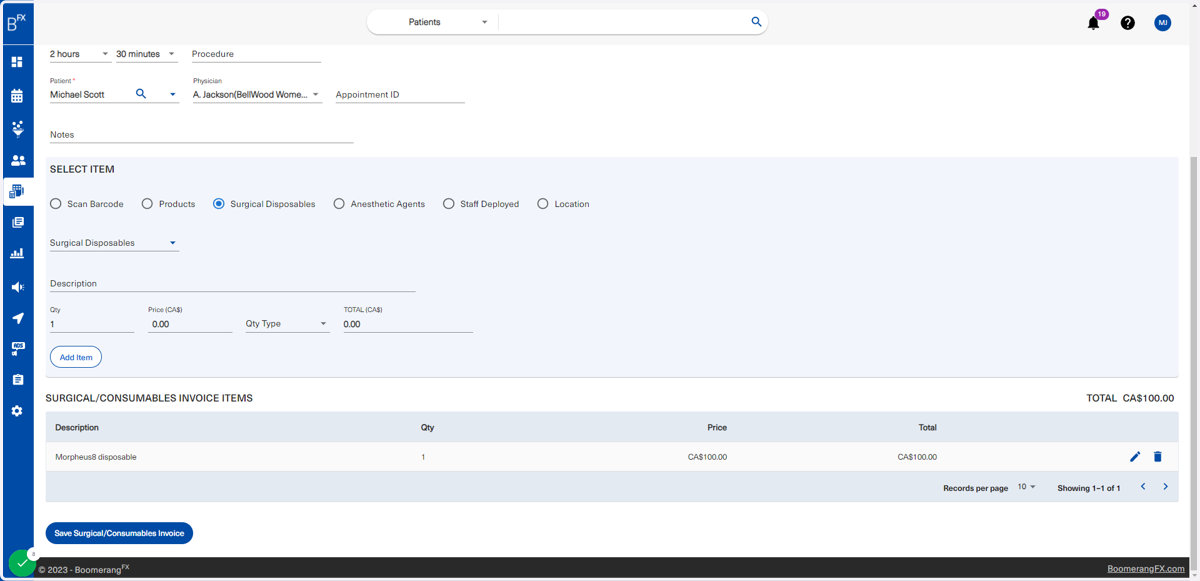Open the help question mark icon

[x=1128, y=23]
